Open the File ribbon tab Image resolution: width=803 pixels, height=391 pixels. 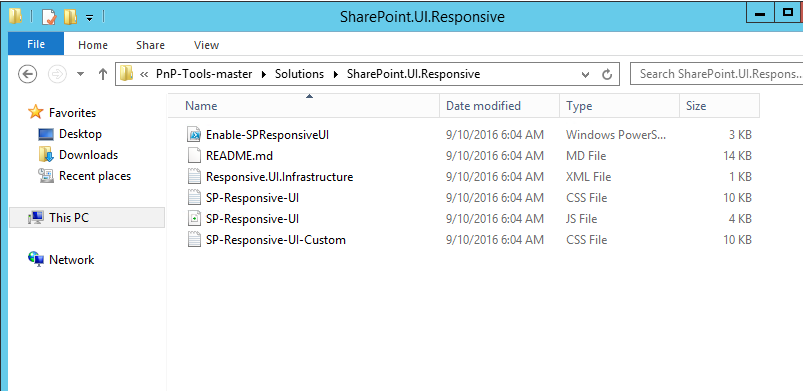point(36,45)
